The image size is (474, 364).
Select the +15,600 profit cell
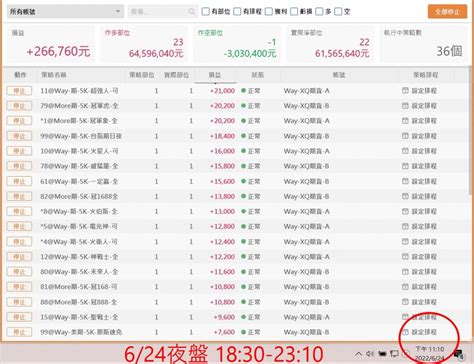[x=222, y=181]
